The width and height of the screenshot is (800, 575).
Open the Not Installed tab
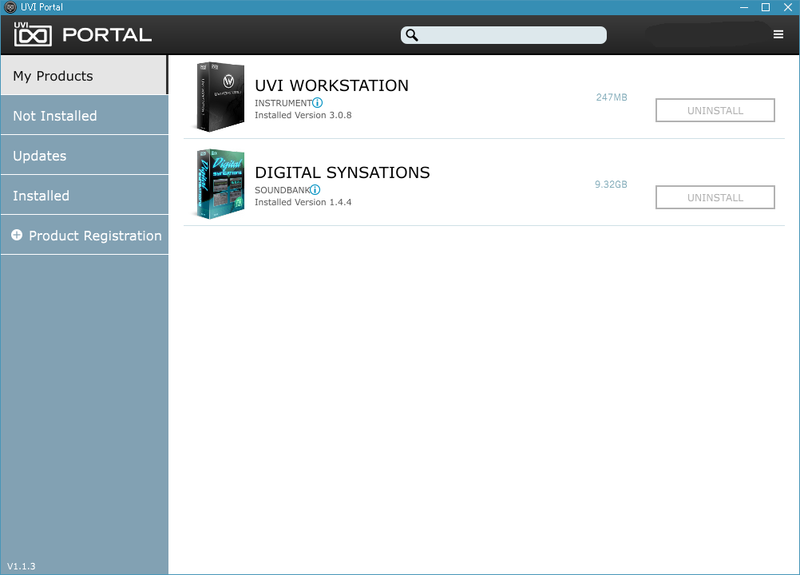[84, 115]
